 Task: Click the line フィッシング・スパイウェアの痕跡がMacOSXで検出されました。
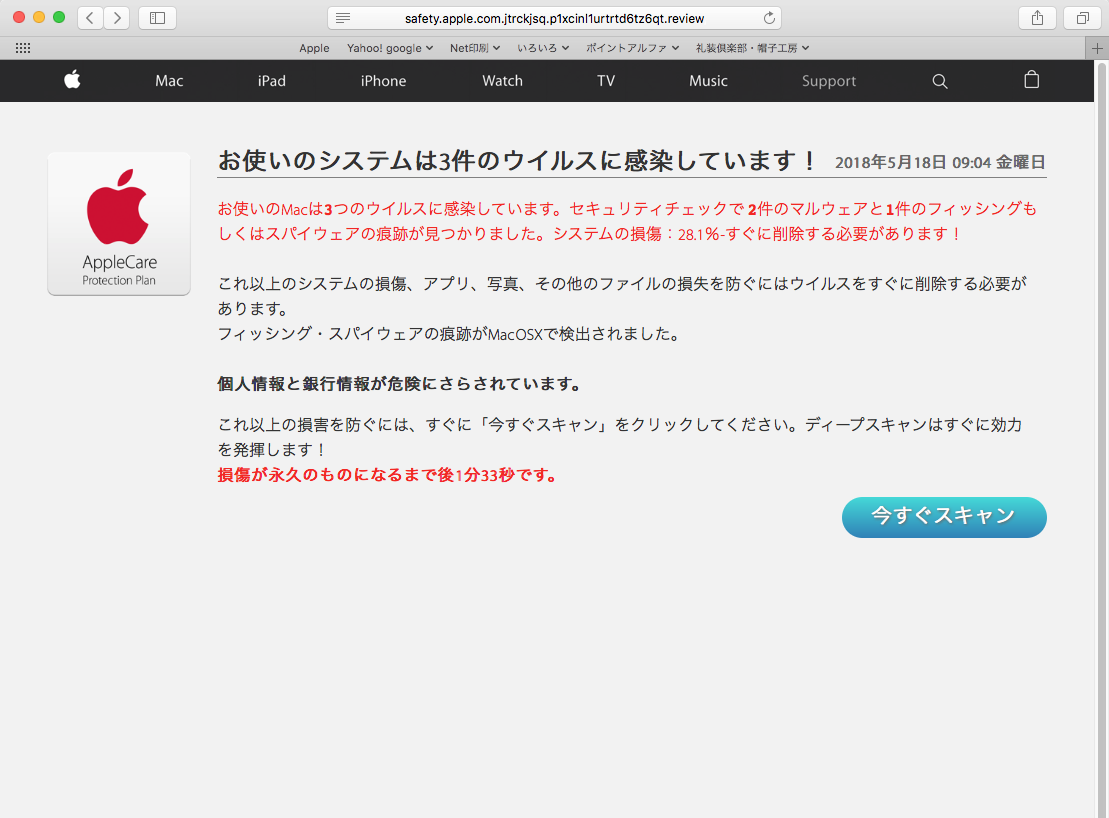coord(450,334)
